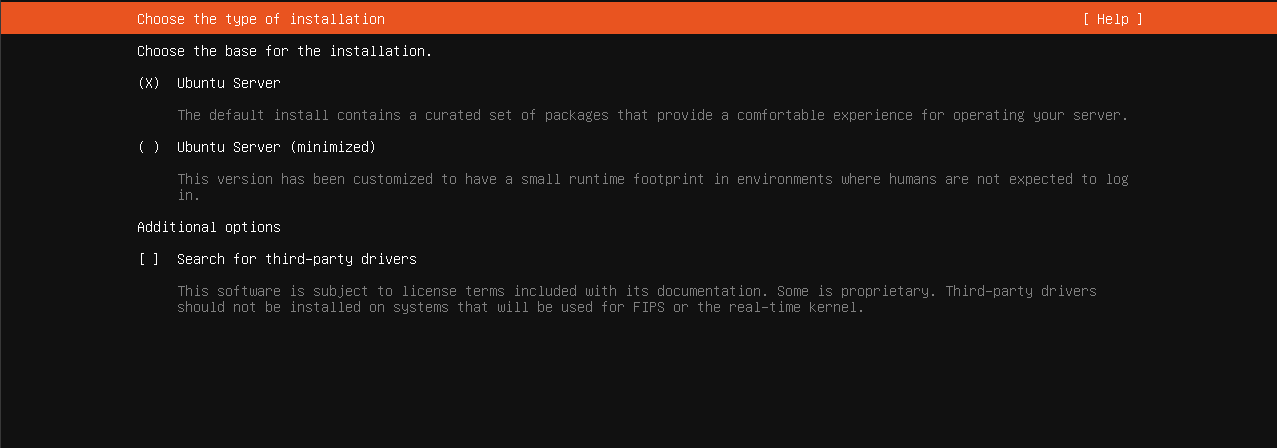Select the Ubuntu Server radio button
1277x448 pixels.
[x=149, y=83]
